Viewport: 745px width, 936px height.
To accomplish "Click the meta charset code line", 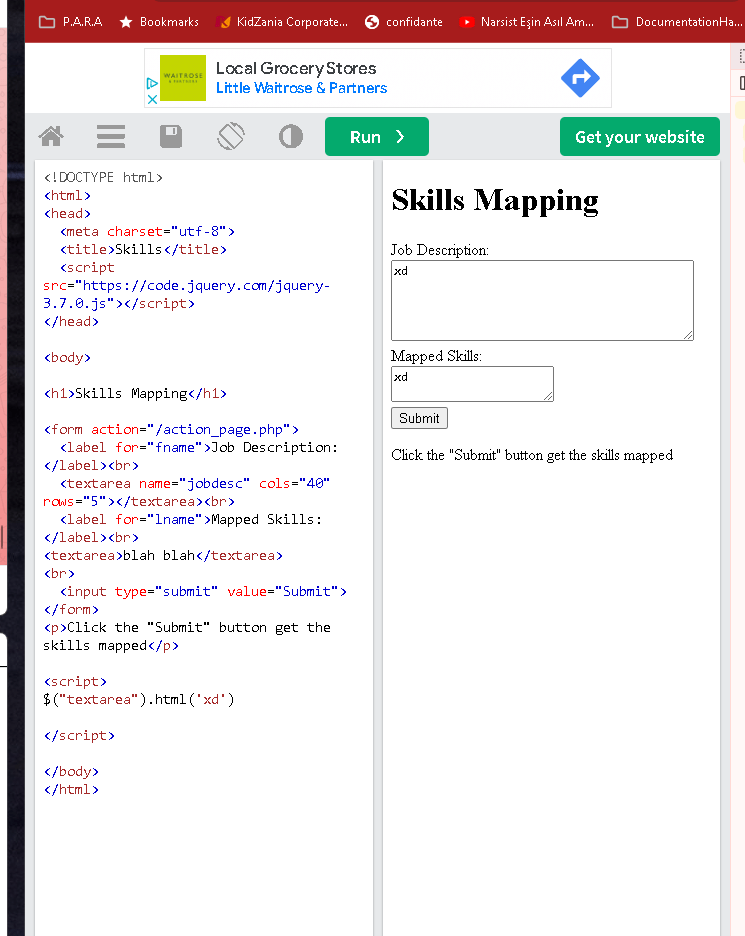I will point(147,231).
